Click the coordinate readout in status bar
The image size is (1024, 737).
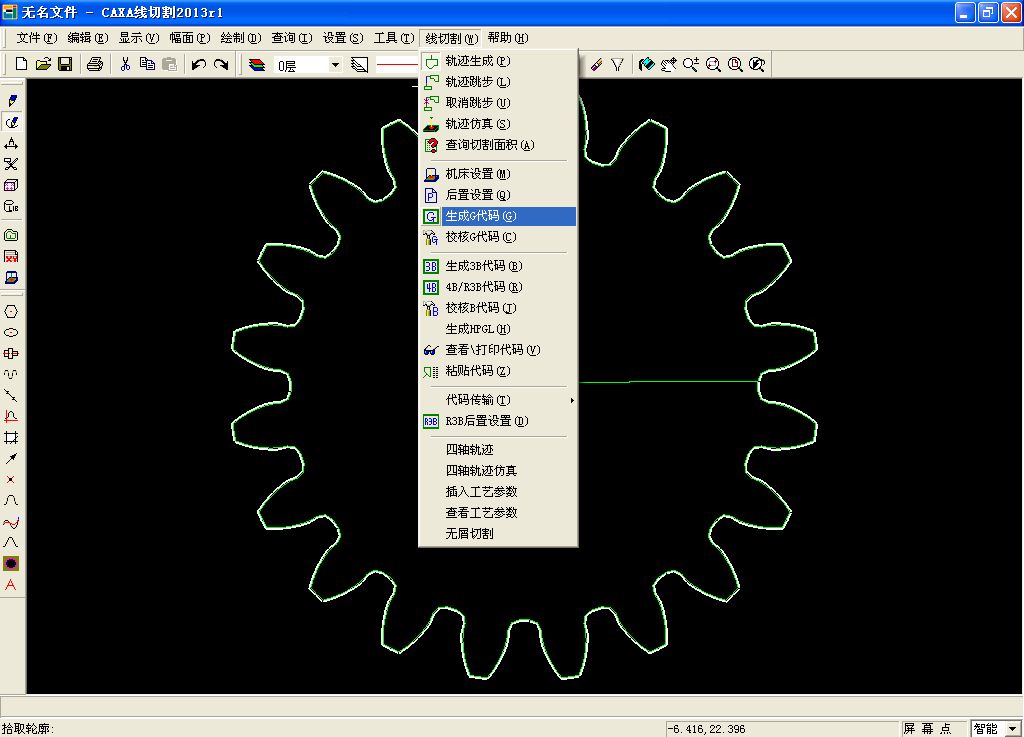(x=782, y=729)
